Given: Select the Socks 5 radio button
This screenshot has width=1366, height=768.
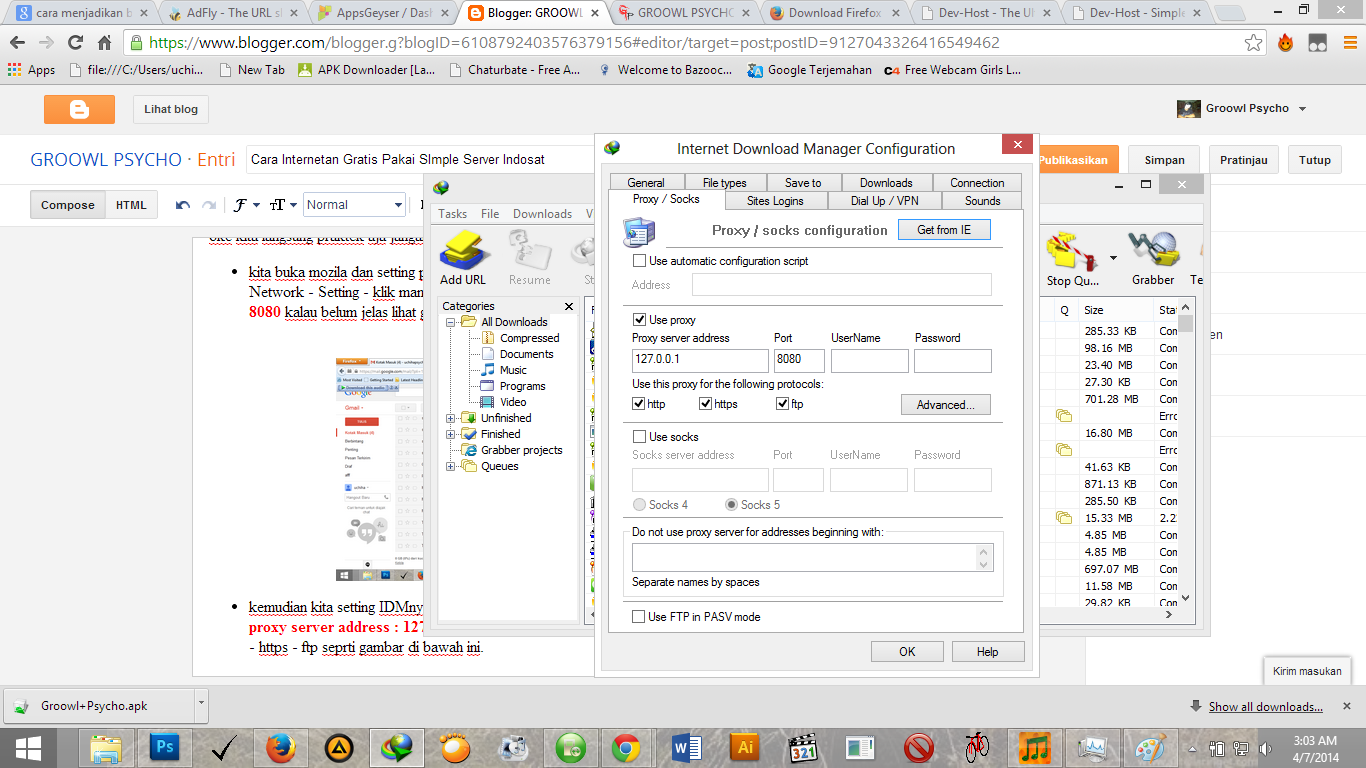Looking at the screenshot, I should click(731, 505).
